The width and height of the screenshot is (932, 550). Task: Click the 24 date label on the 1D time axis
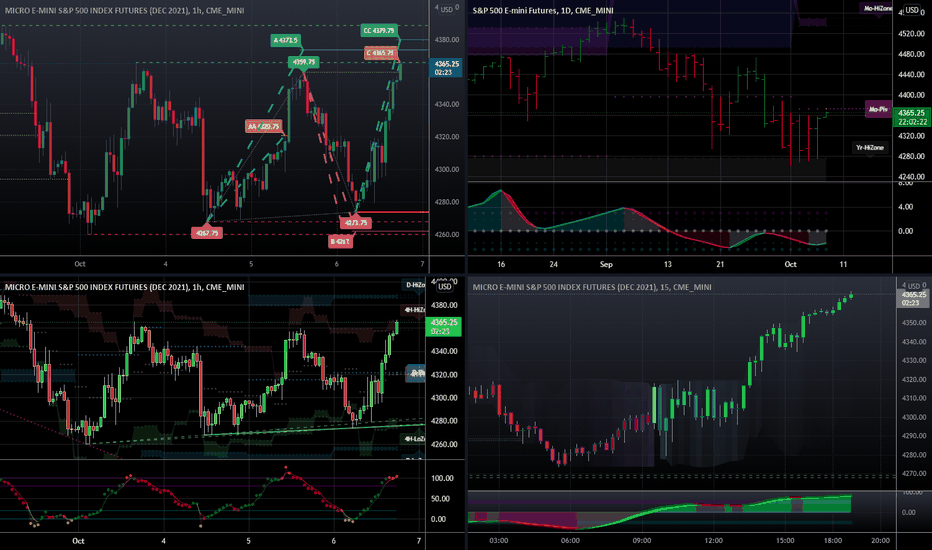[x=553, y=264]
